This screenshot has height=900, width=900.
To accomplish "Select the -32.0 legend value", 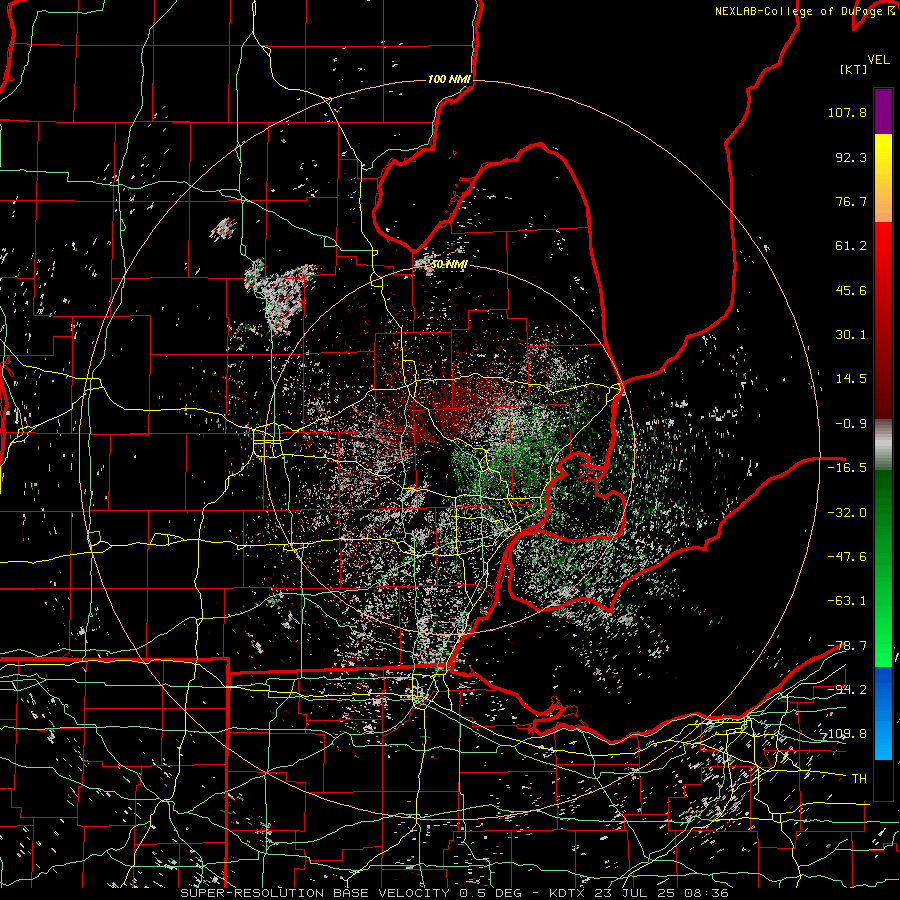I will pos(847,513).
